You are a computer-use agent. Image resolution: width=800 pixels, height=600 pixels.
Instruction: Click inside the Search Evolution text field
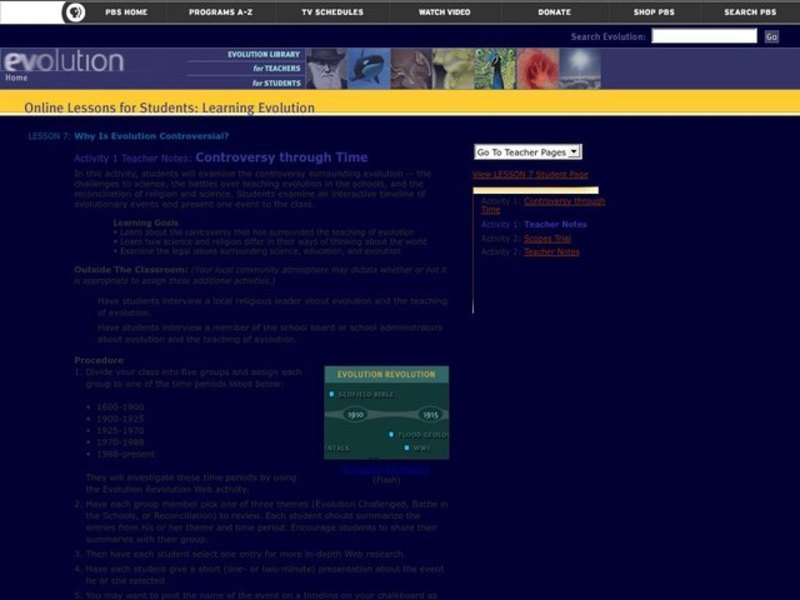pos(704,36)
